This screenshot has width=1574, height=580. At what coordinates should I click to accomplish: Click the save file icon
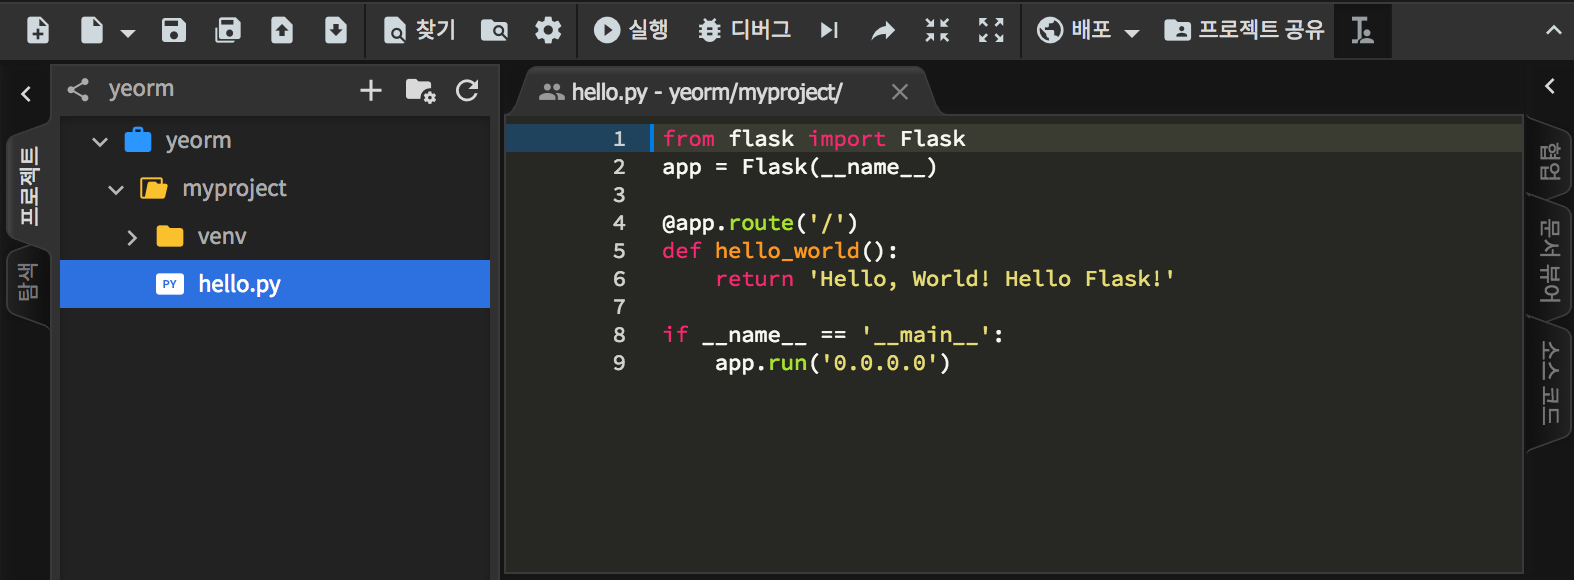click(174, 30)
